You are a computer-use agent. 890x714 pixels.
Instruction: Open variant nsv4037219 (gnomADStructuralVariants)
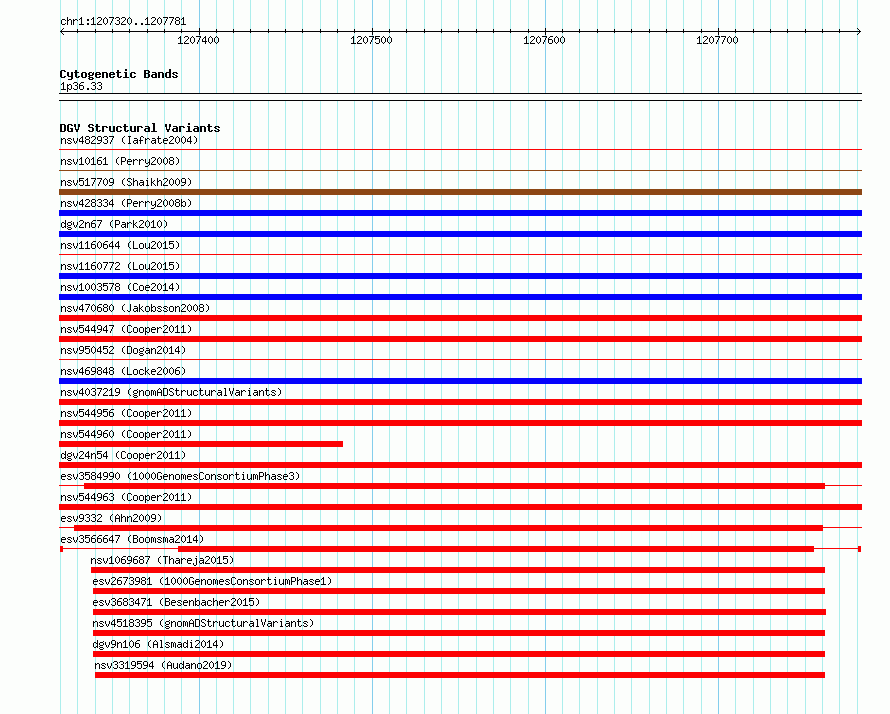(171, 392)
